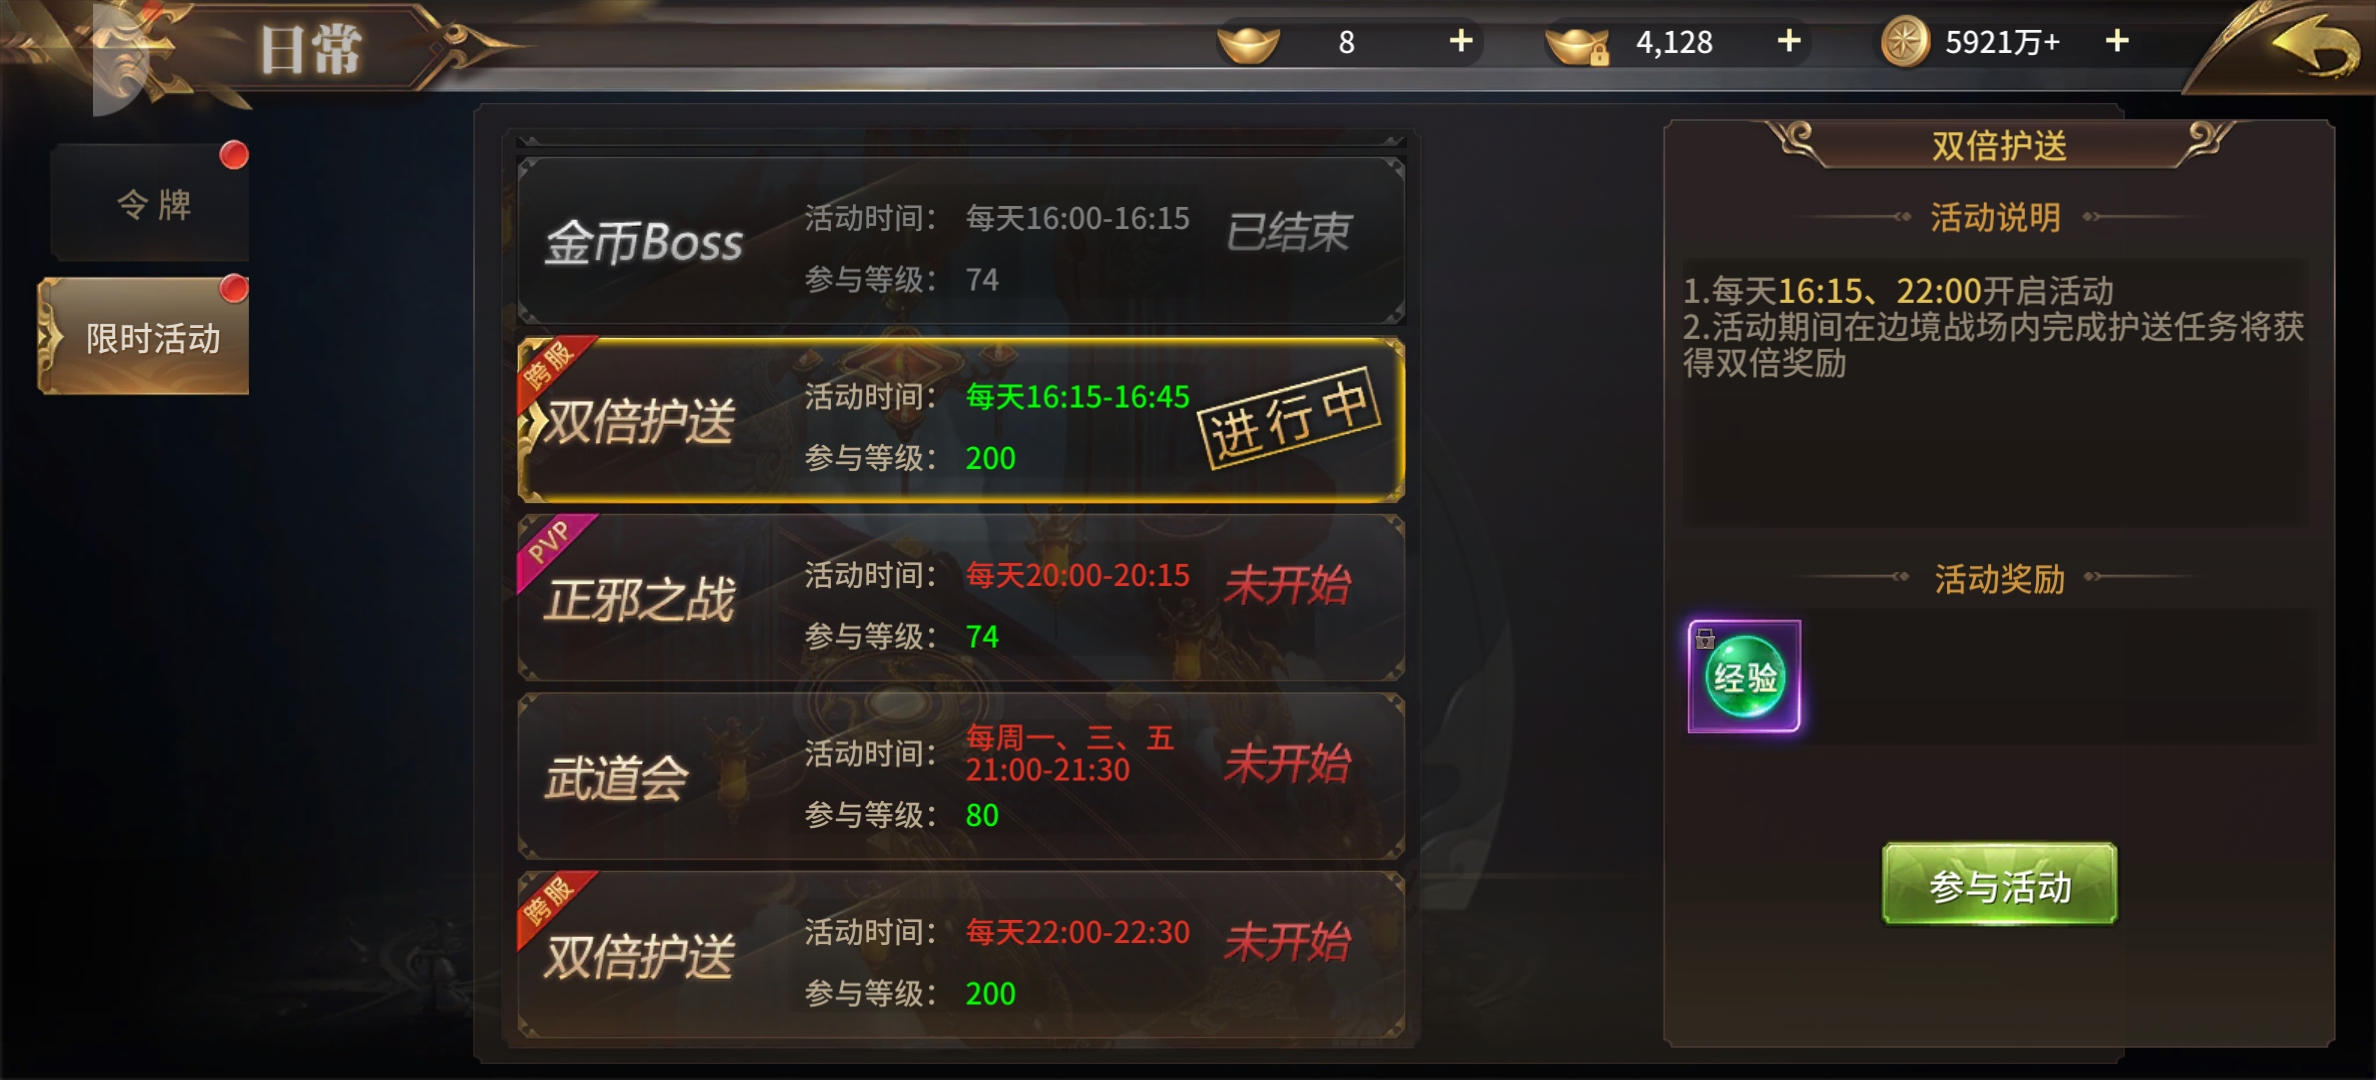Open the green 经验 reward item icon

[x=1744, y=677]
